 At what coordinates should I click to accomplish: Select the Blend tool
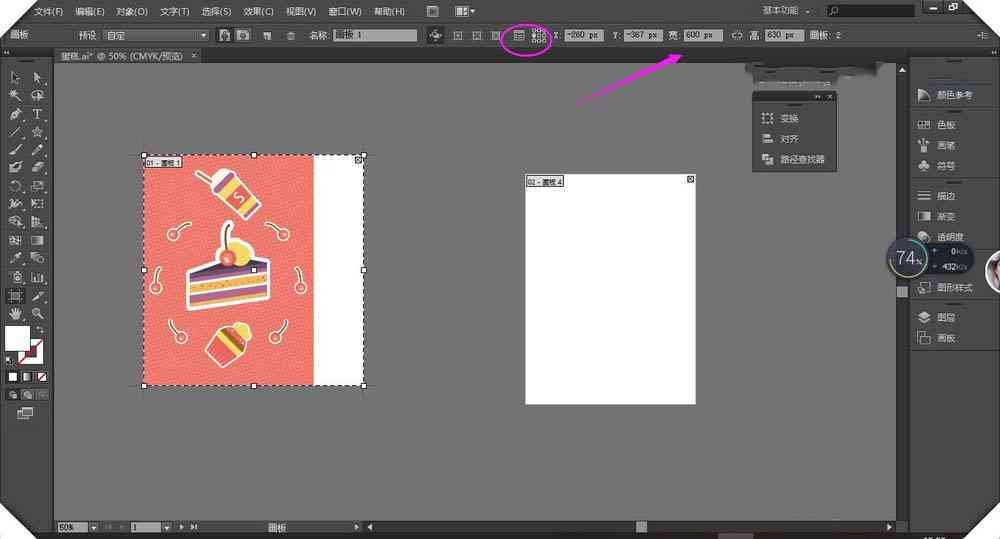(38, 258)
